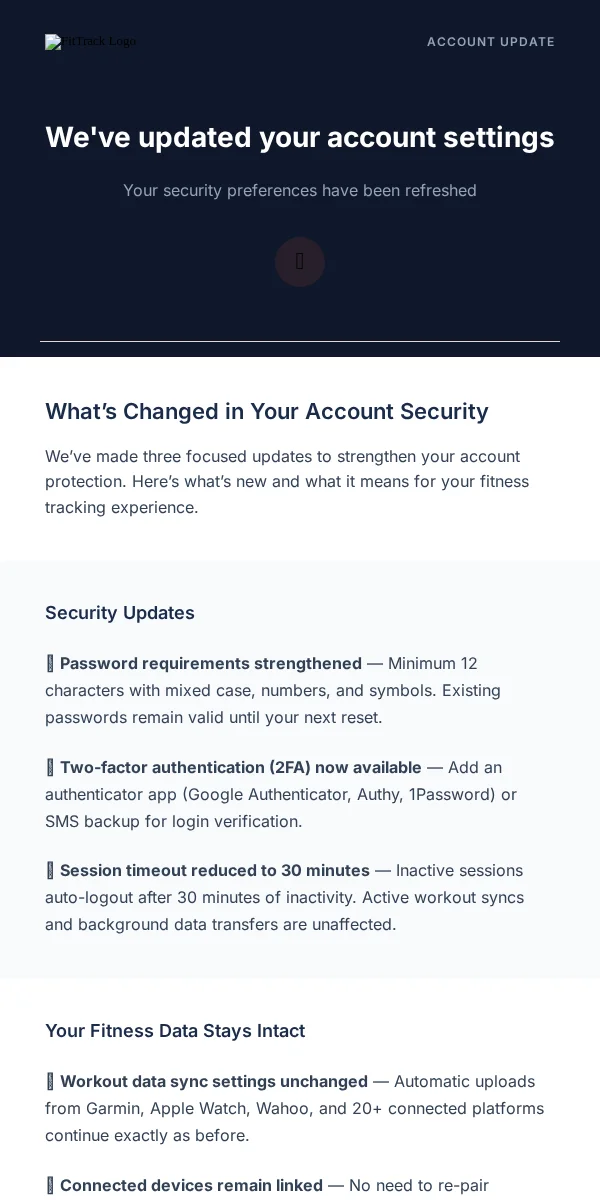Click the bold 'Two-factor authentication (2FA) now available' text
The height and width of the screenshot is (1200, 600).
pos(241,768)
